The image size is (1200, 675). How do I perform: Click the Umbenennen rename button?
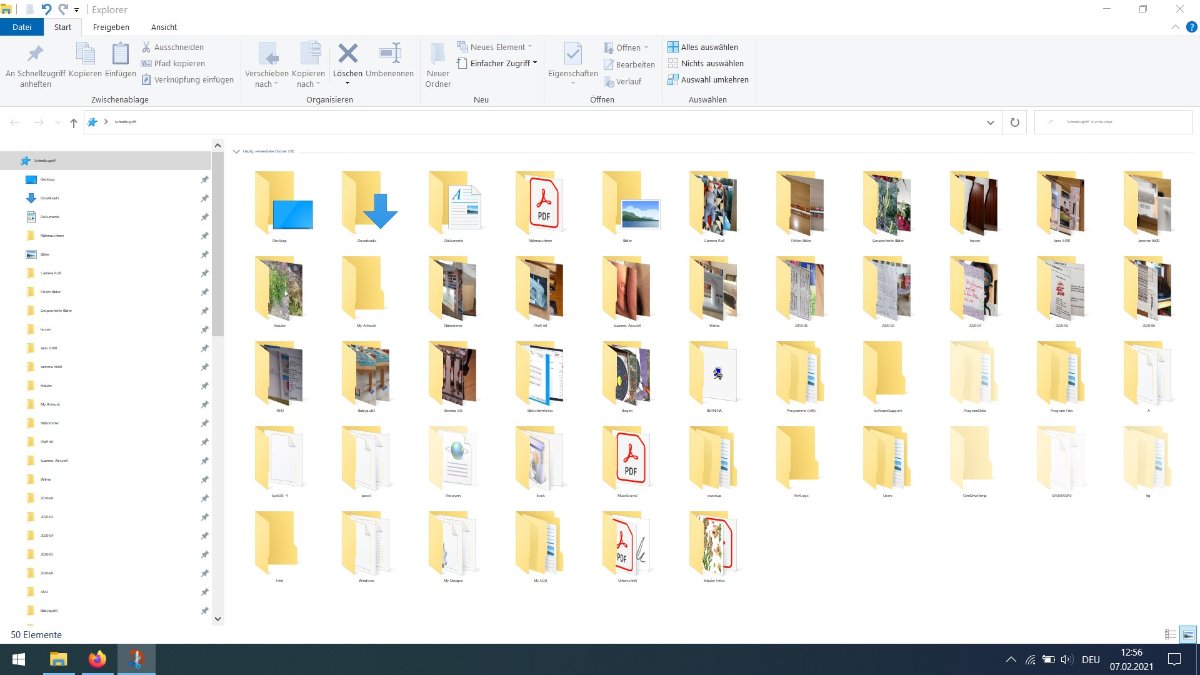(x=389, y=60)
